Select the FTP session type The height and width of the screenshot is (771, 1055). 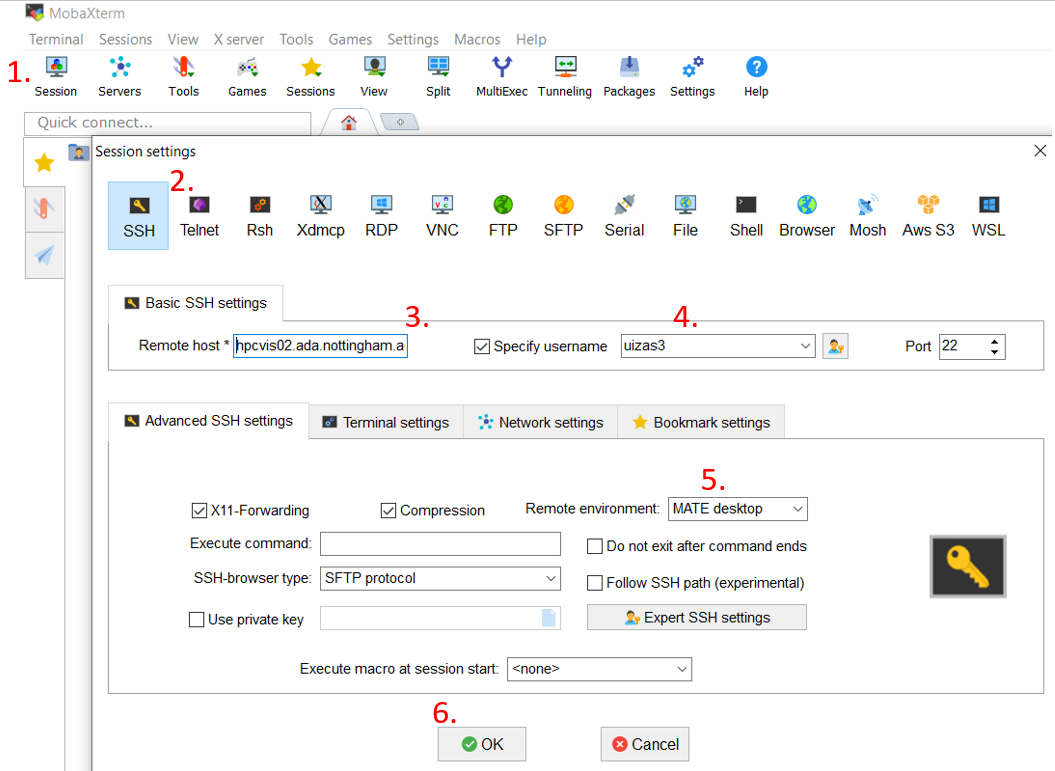(503, 216)
